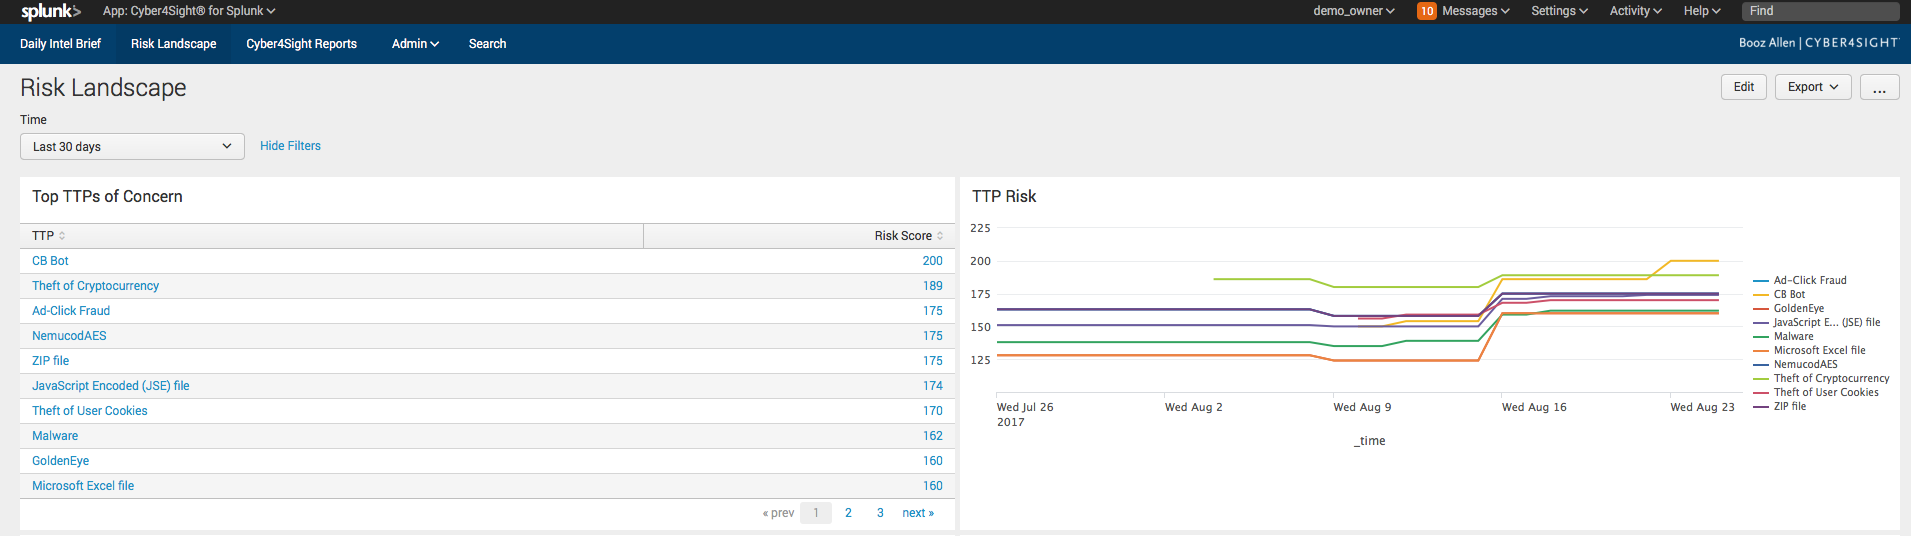Click the Booz Allen Cyber4Sight logo
Image resolution: width=1911 pixels, height=536 pixels.
[x=1818, y=43]
